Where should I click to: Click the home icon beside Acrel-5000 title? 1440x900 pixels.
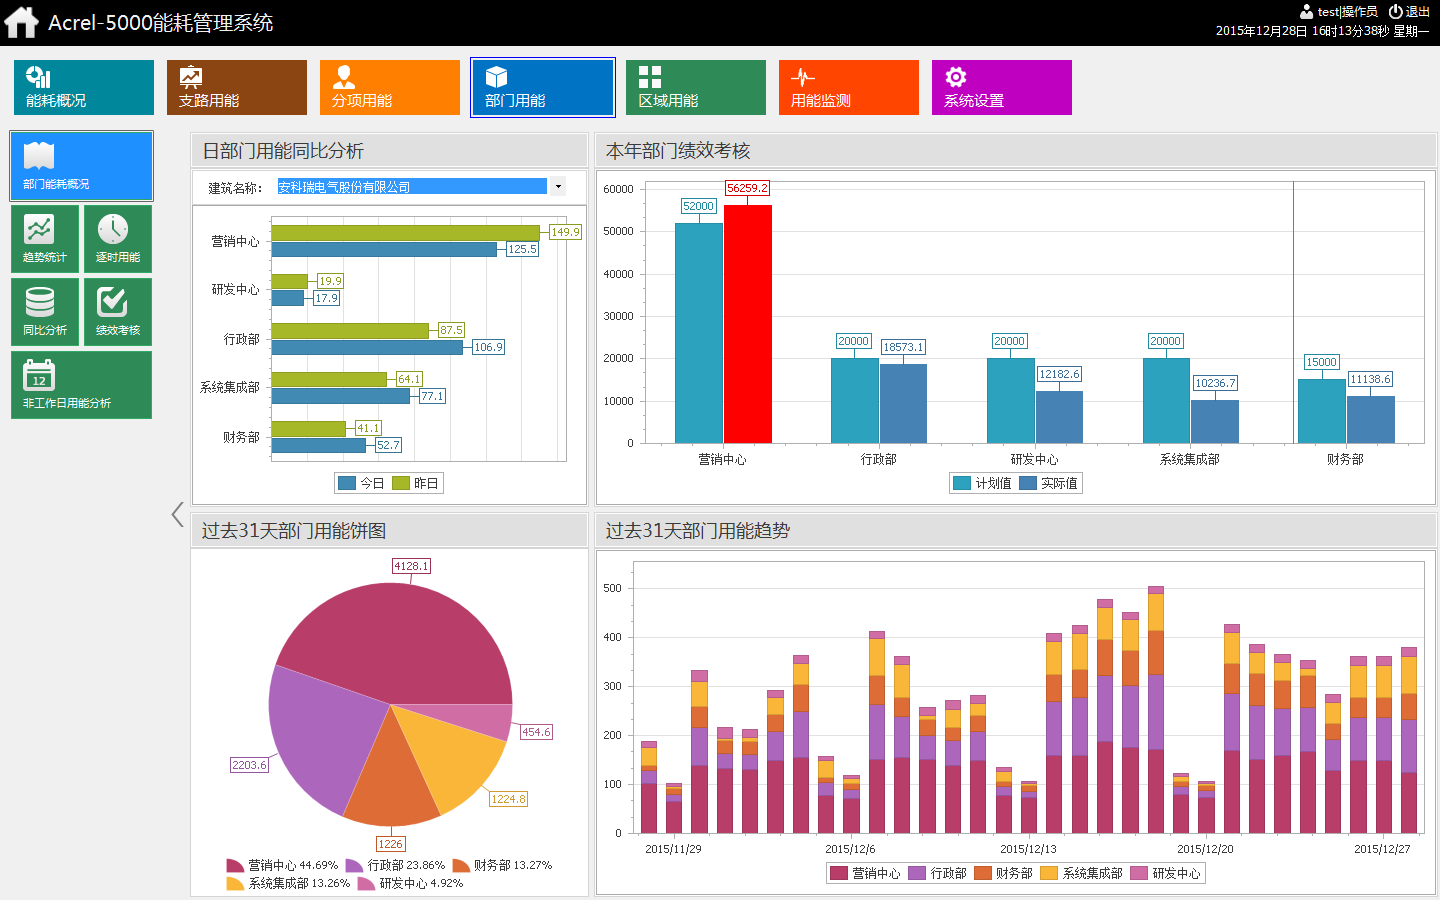click(x=21, y=22)
